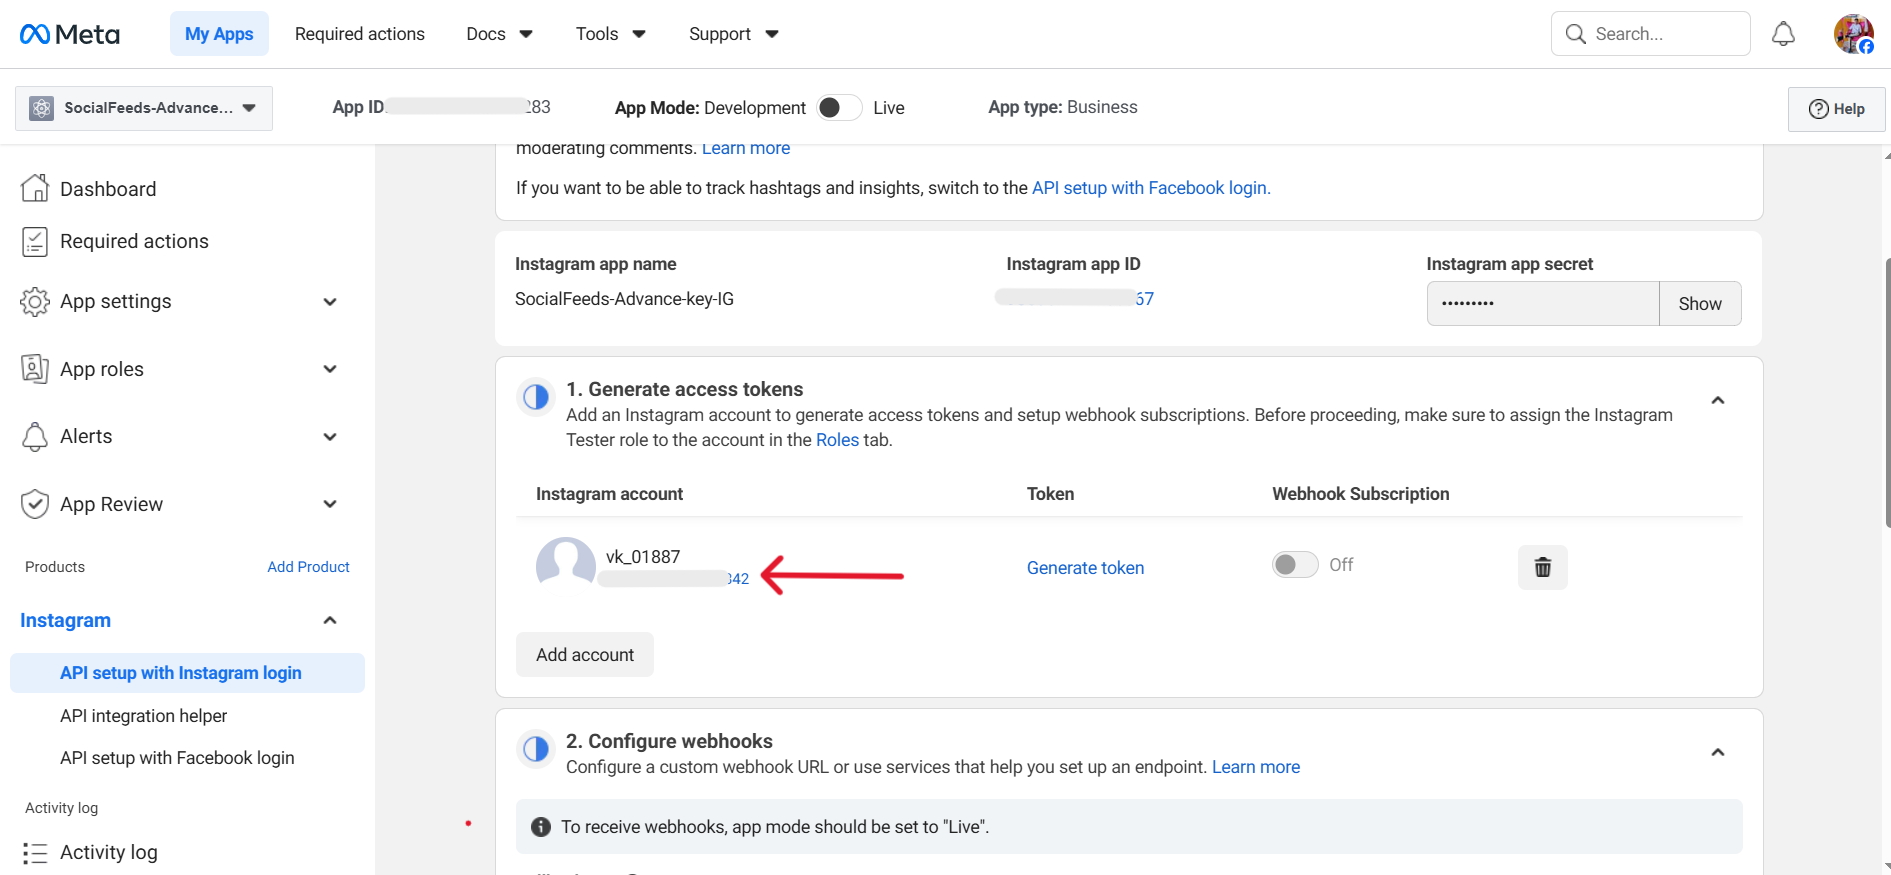
Task: Expand the App settings section
Action: (x=330, y=302)
